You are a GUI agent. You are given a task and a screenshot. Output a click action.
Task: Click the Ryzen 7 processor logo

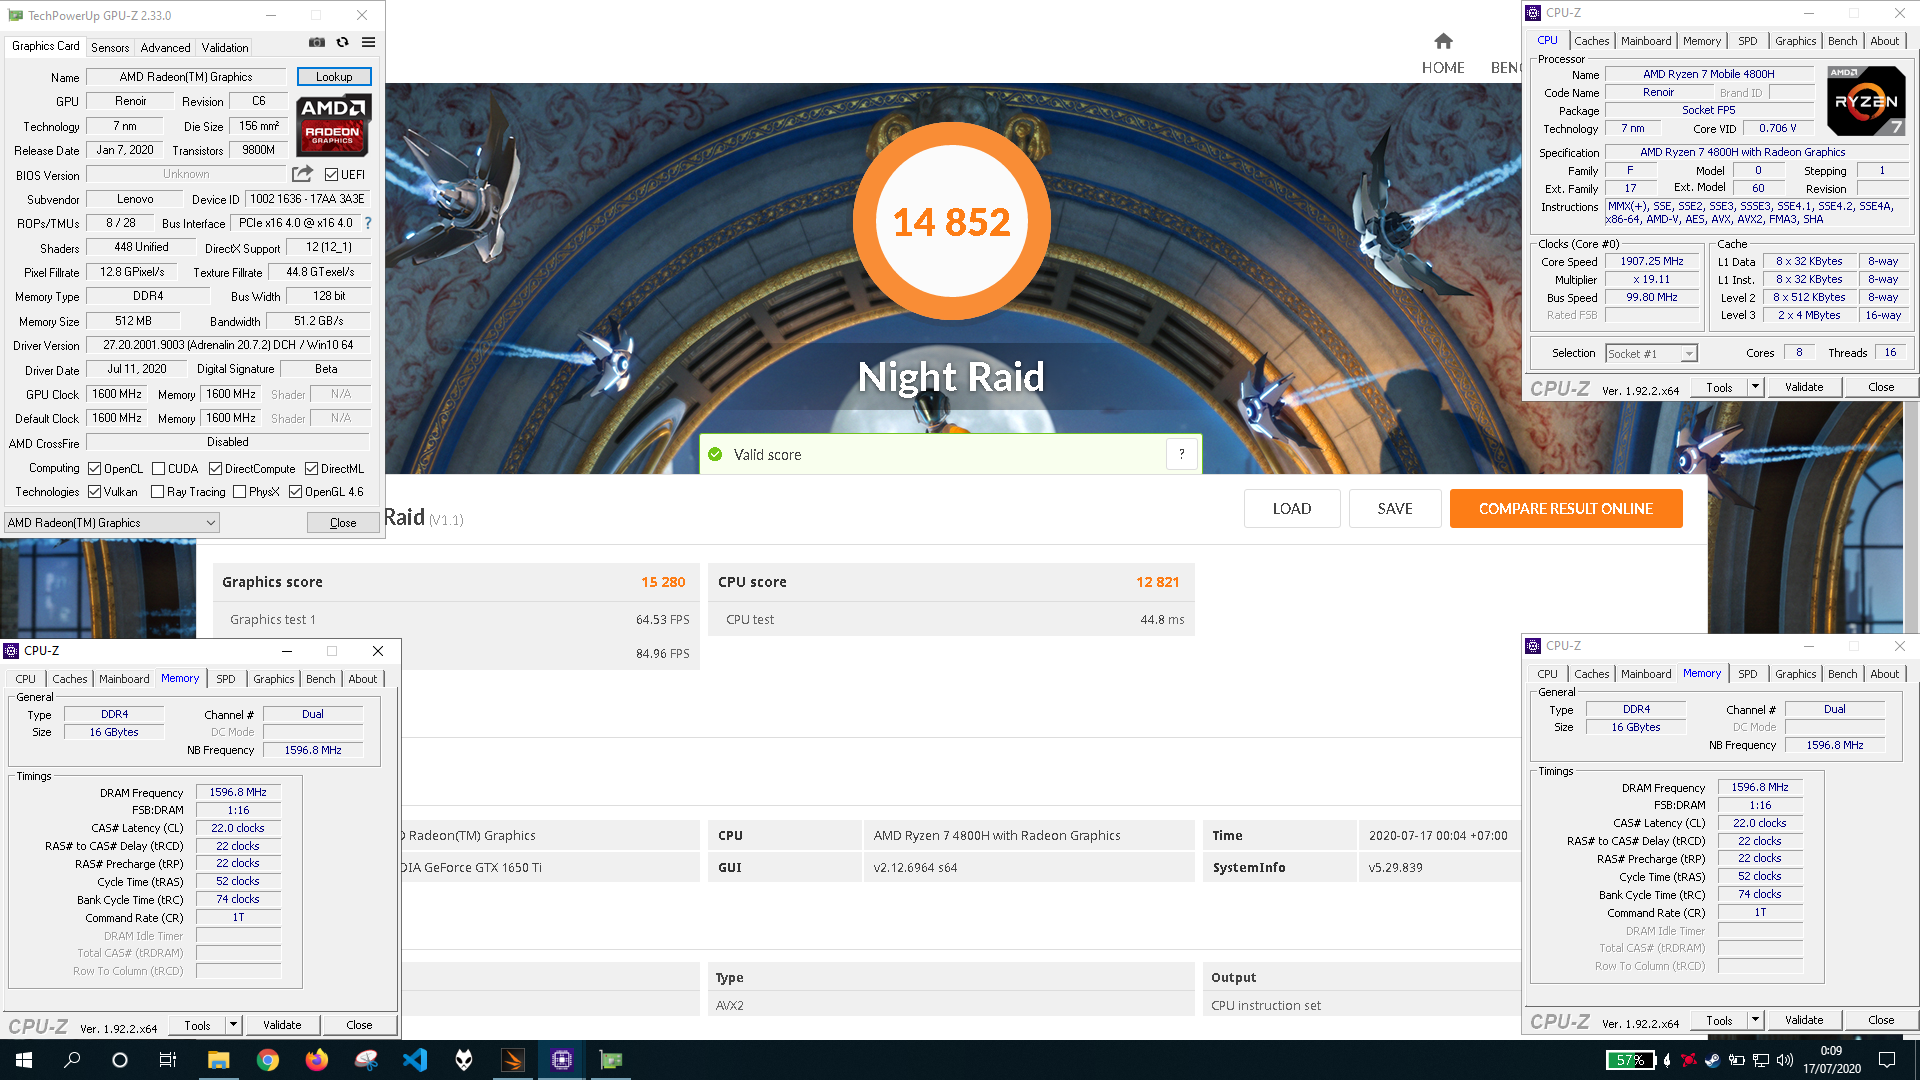point(1866,100)
